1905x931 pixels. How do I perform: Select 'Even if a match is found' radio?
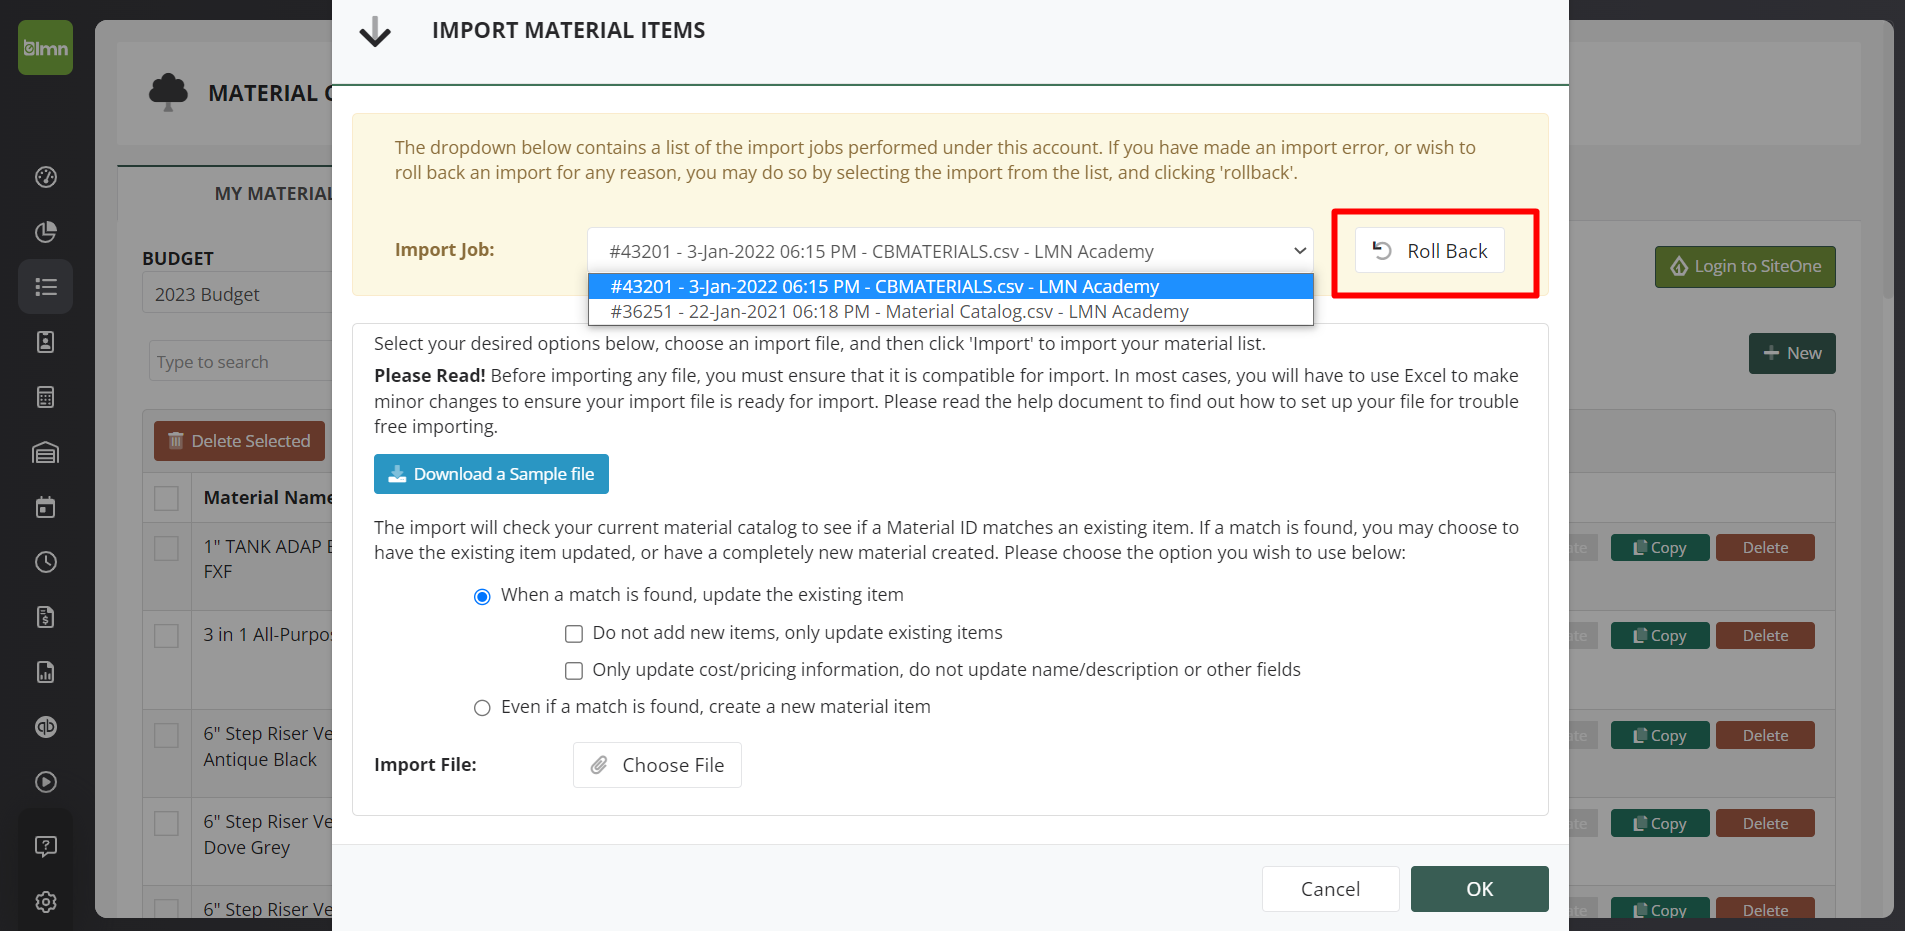(482, 708)
